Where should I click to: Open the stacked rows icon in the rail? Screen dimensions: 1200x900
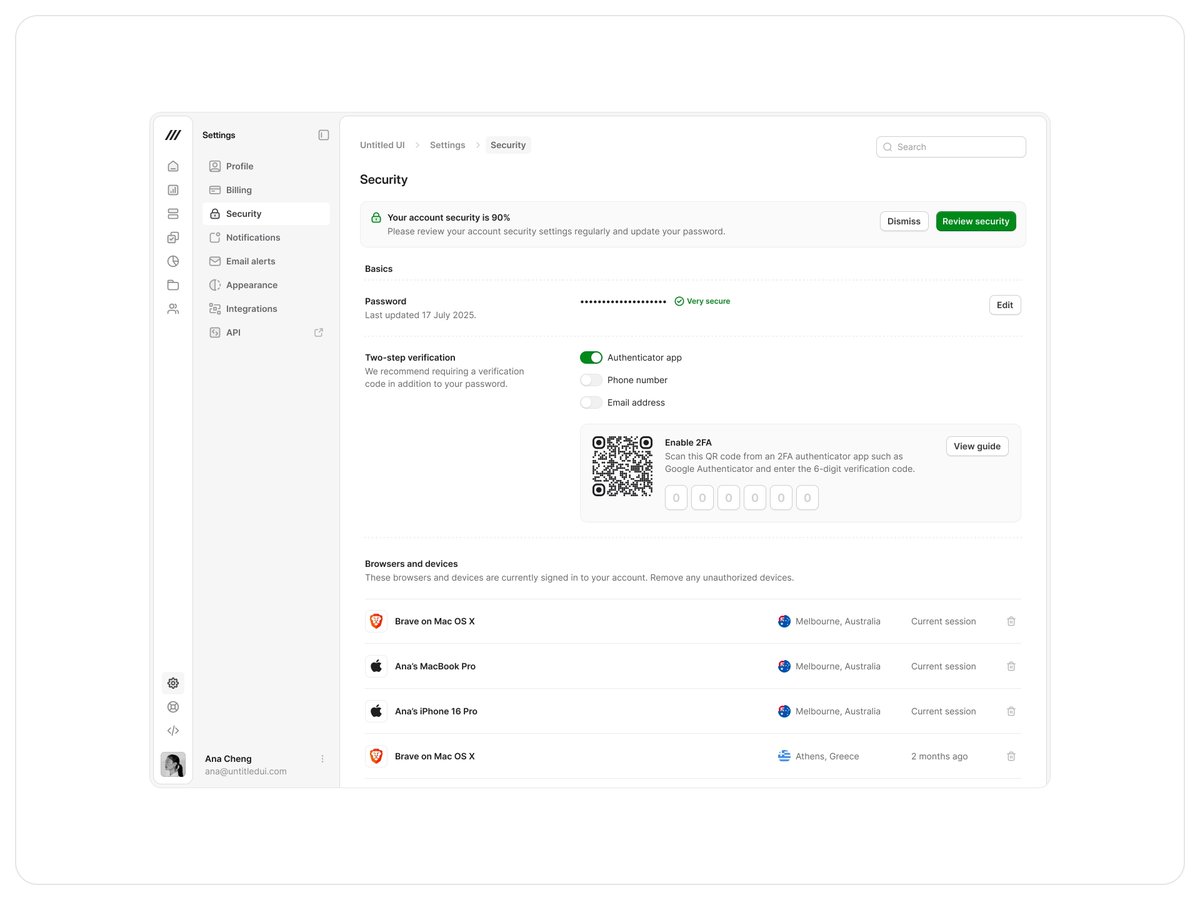pos(173,214)
